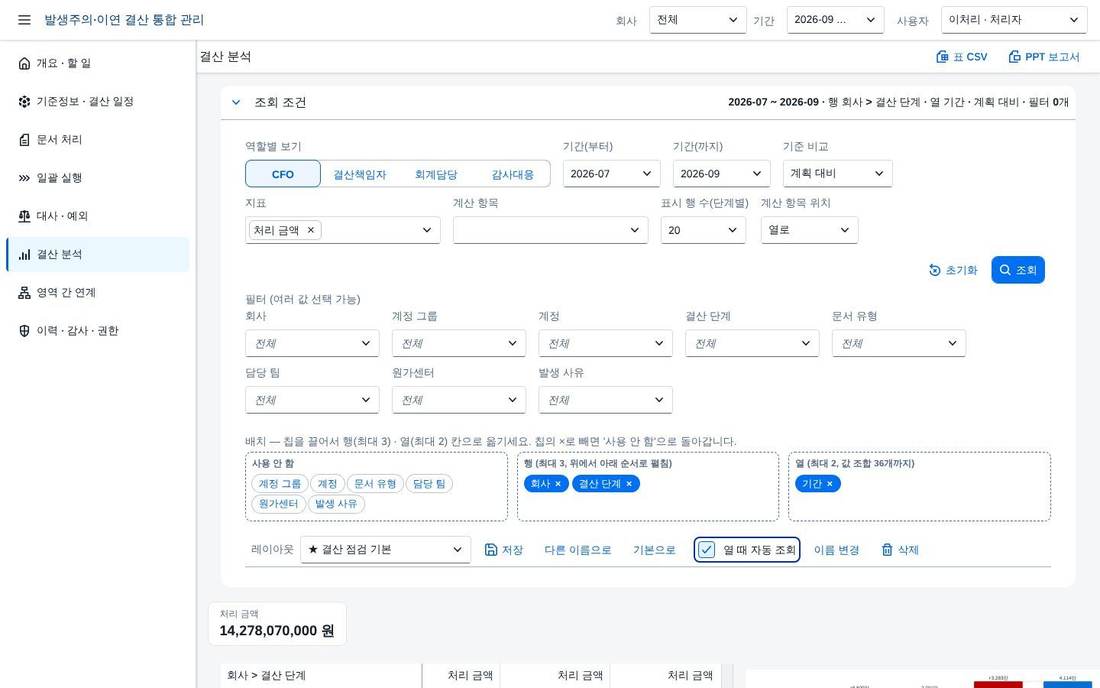Open the 문서 유형 filter dropdown
This screenshot has width=1100, height=688.
(899, 344)
